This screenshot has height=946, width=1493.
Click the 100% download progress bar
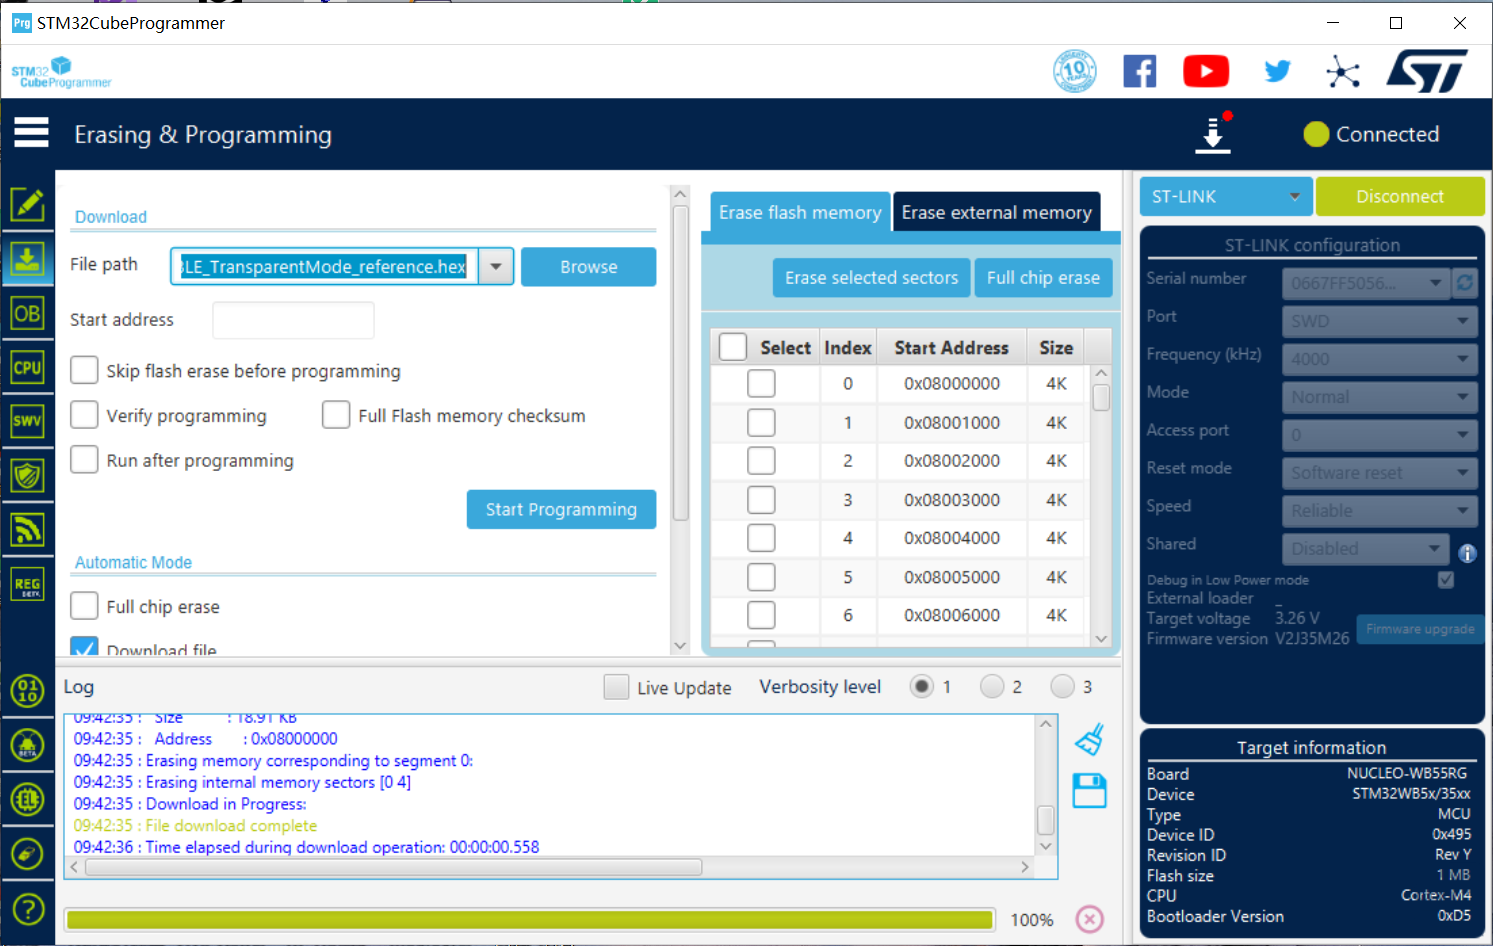(530, 920)
